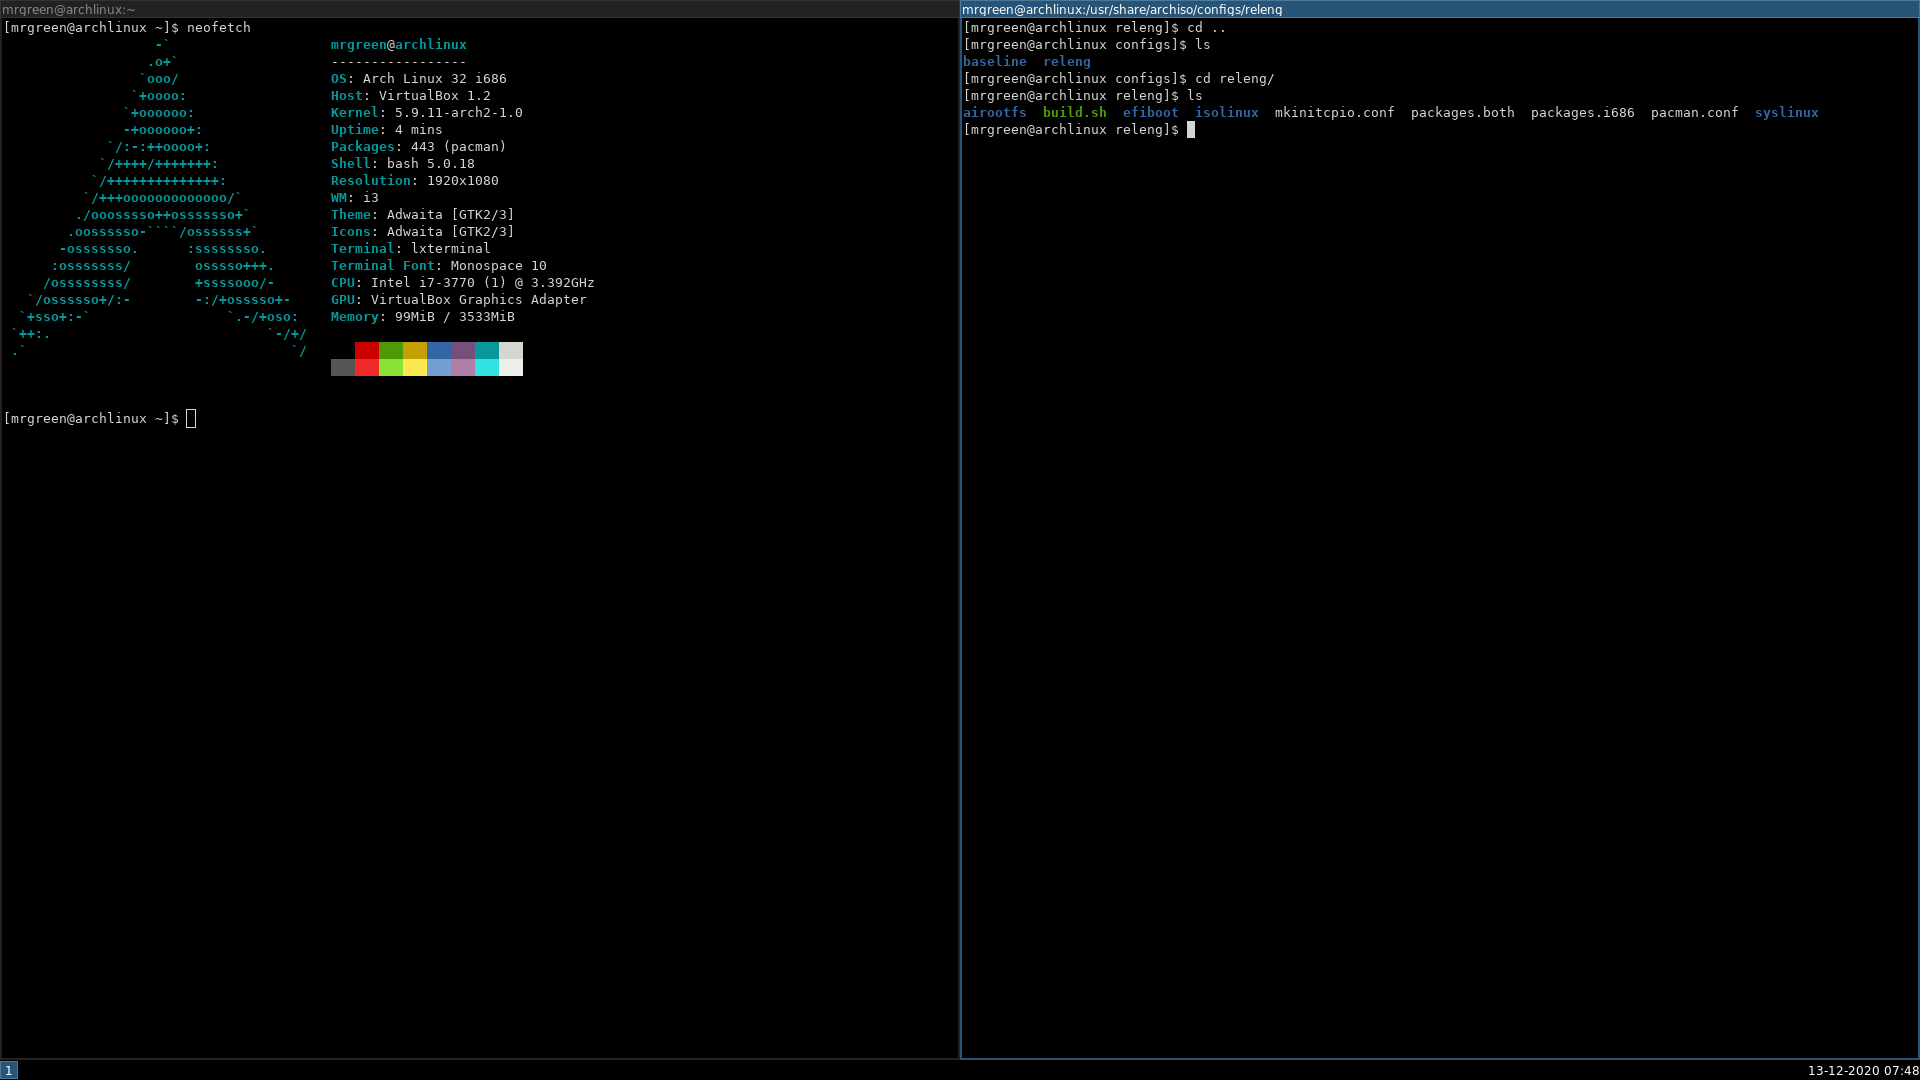Focus the right terminal title bar showing configs/releng
The image size is (1920, 1080).
point(1440,9)
